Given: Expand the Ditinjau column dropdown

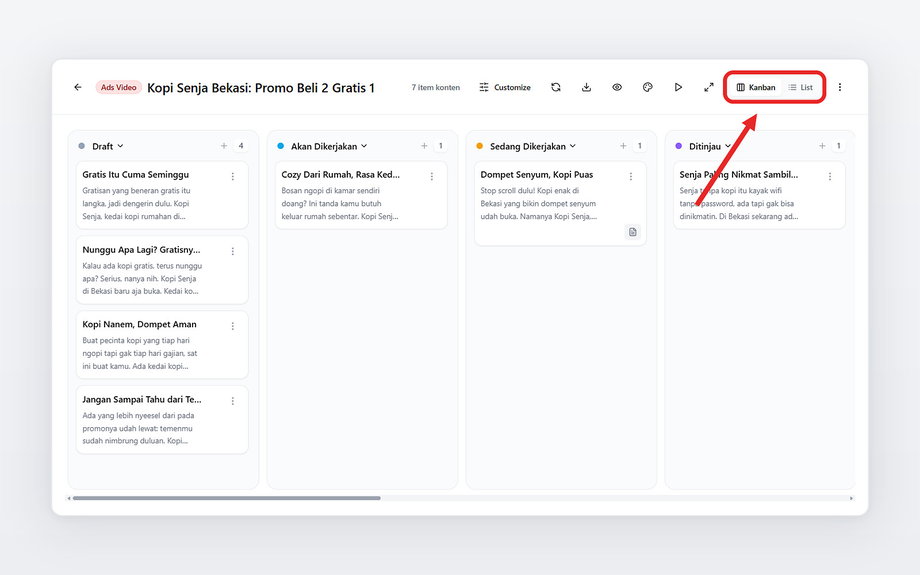Looking at the screenshot, I should 728,146.
